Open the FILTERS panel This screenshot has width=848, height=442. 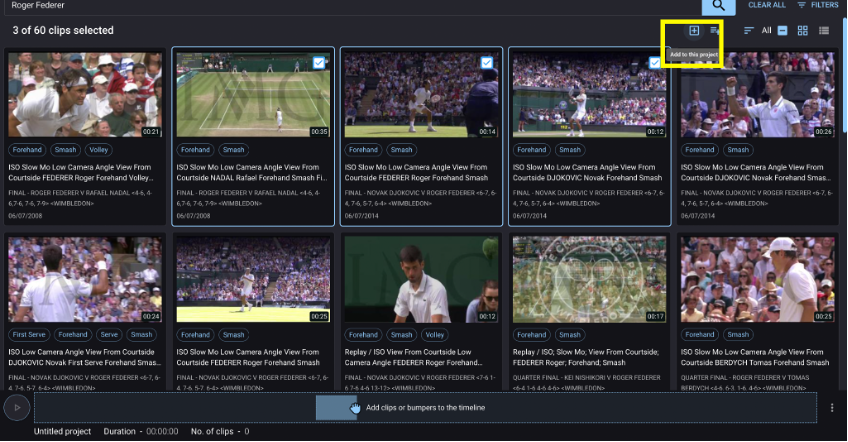(x=818, y=5)
